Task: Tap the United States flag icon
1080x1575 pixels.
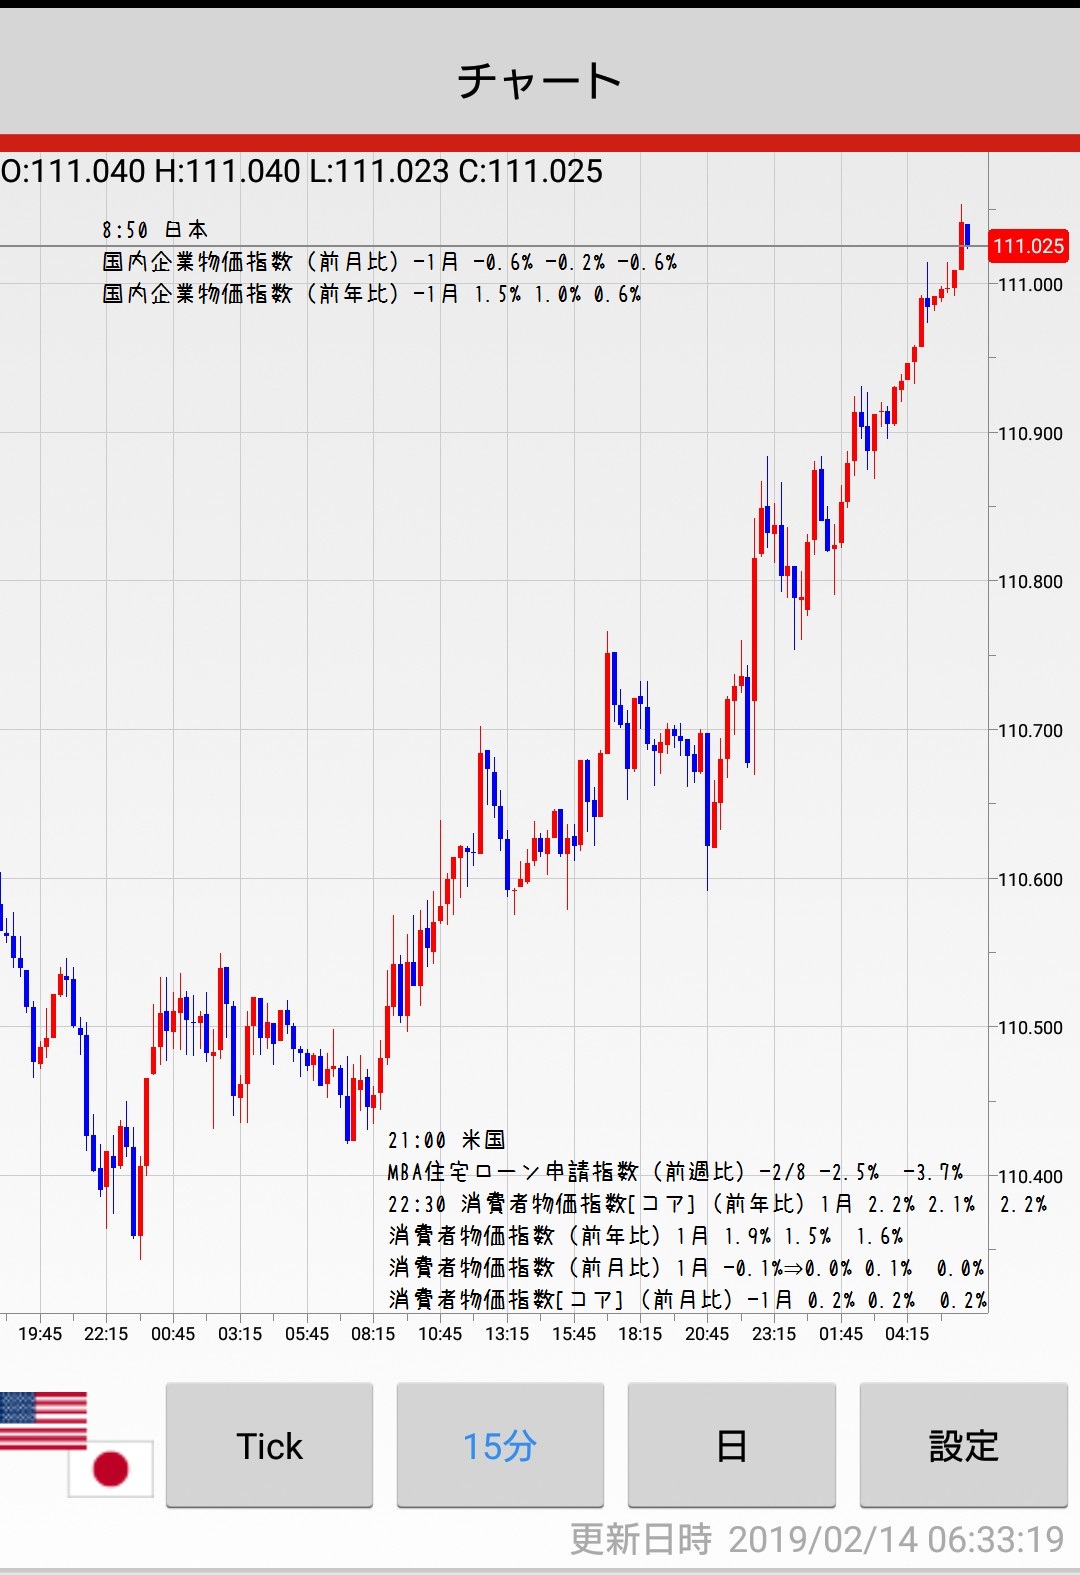Action: (x=42, y=1418)
